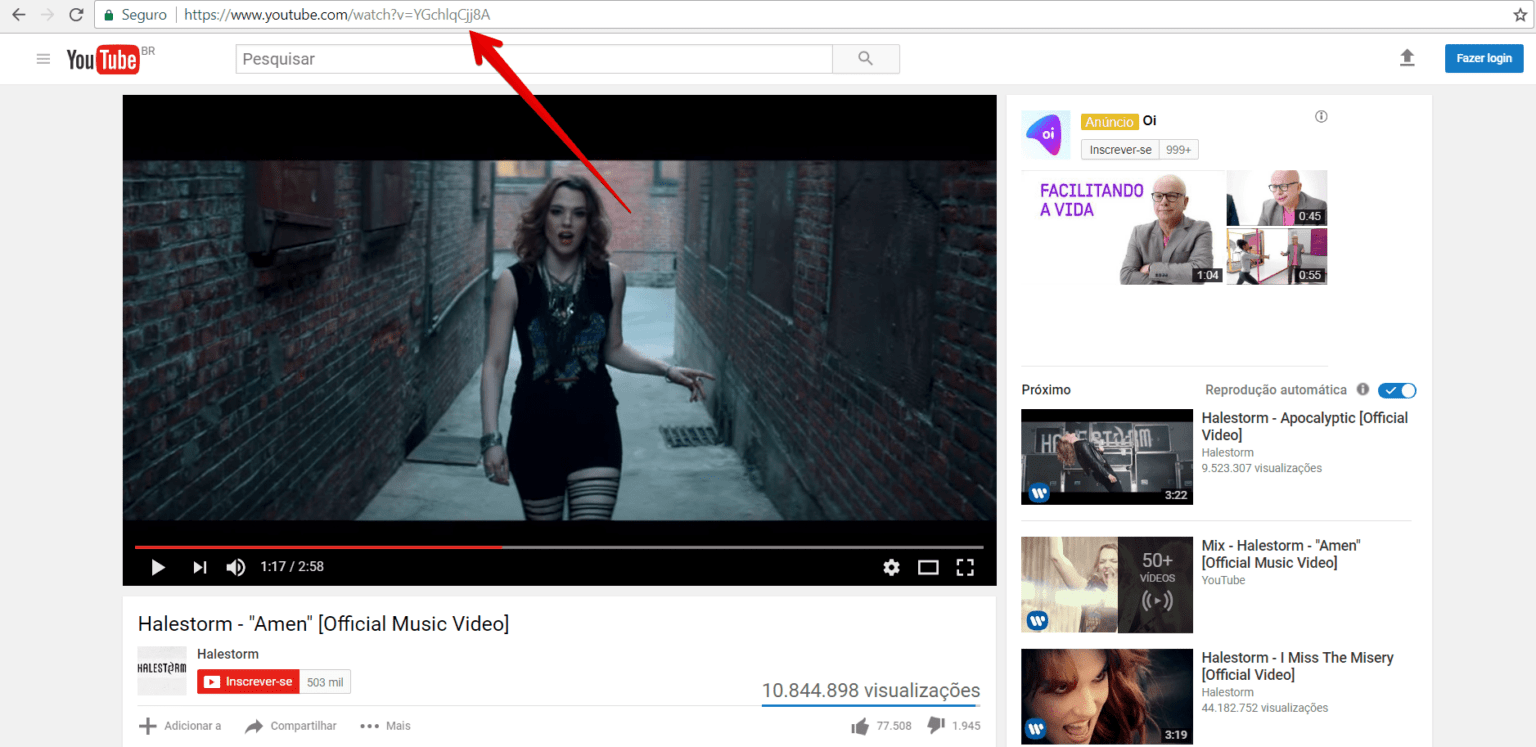Open the ad thumbnail lasting 0:45
Image resolution: width=1536 pixels, height=747 pixels.
[1277, 198]
